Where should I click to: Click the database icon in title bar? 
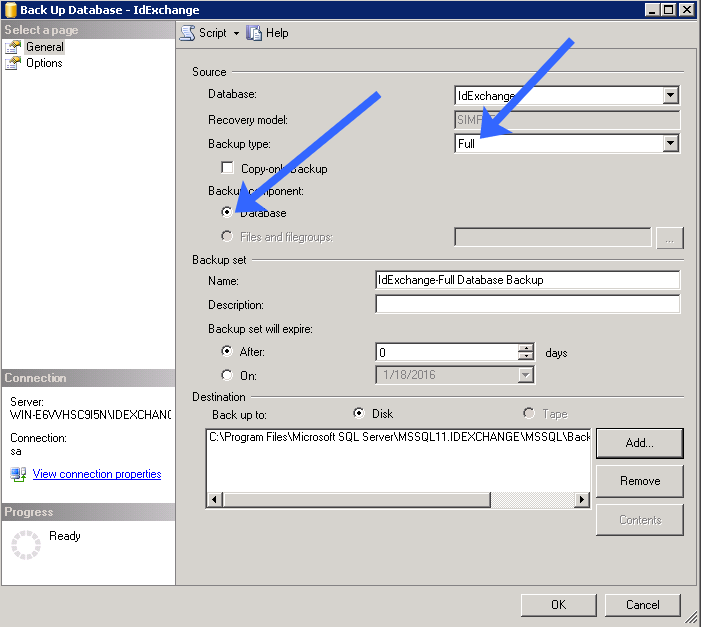(x=11, y=10)
